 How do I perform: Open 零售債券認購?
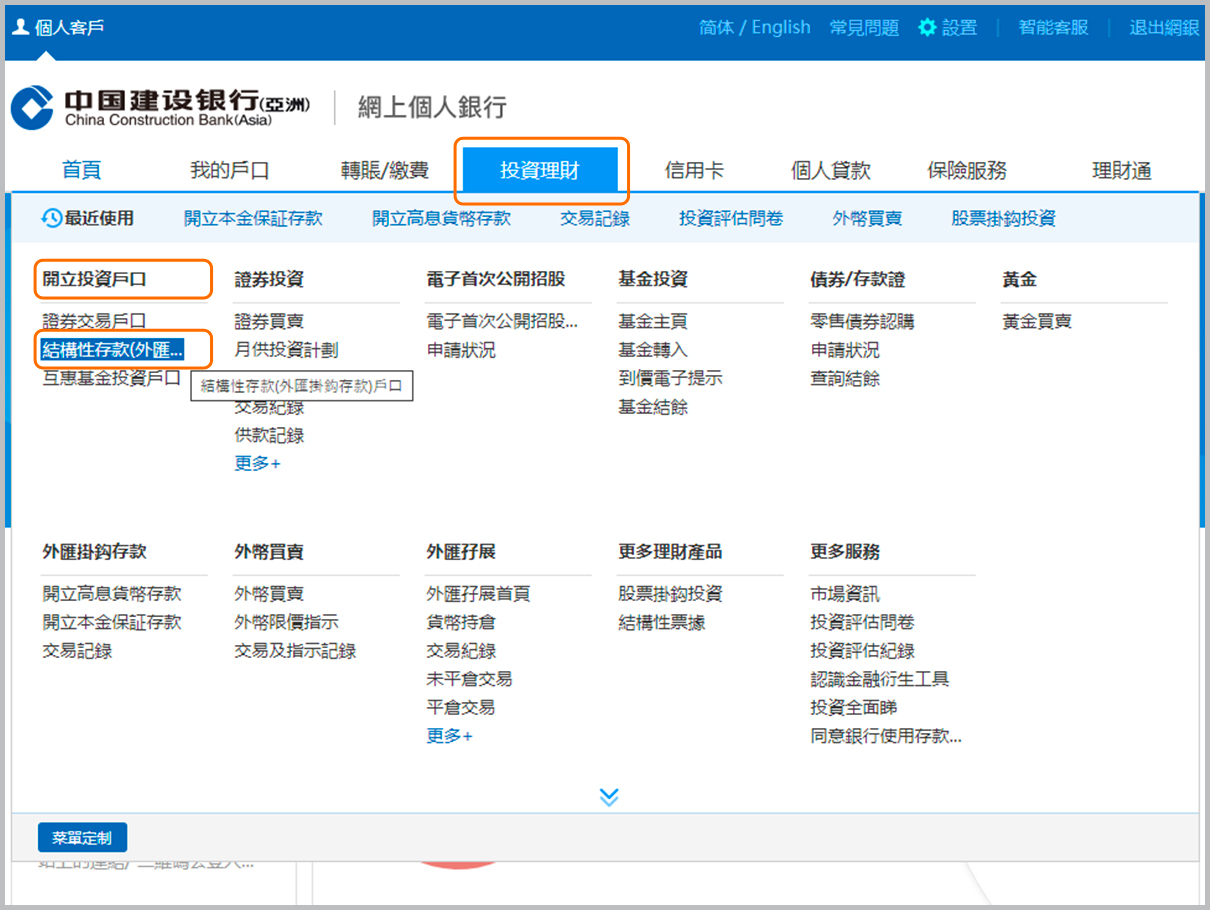click(x=862, y=322)
